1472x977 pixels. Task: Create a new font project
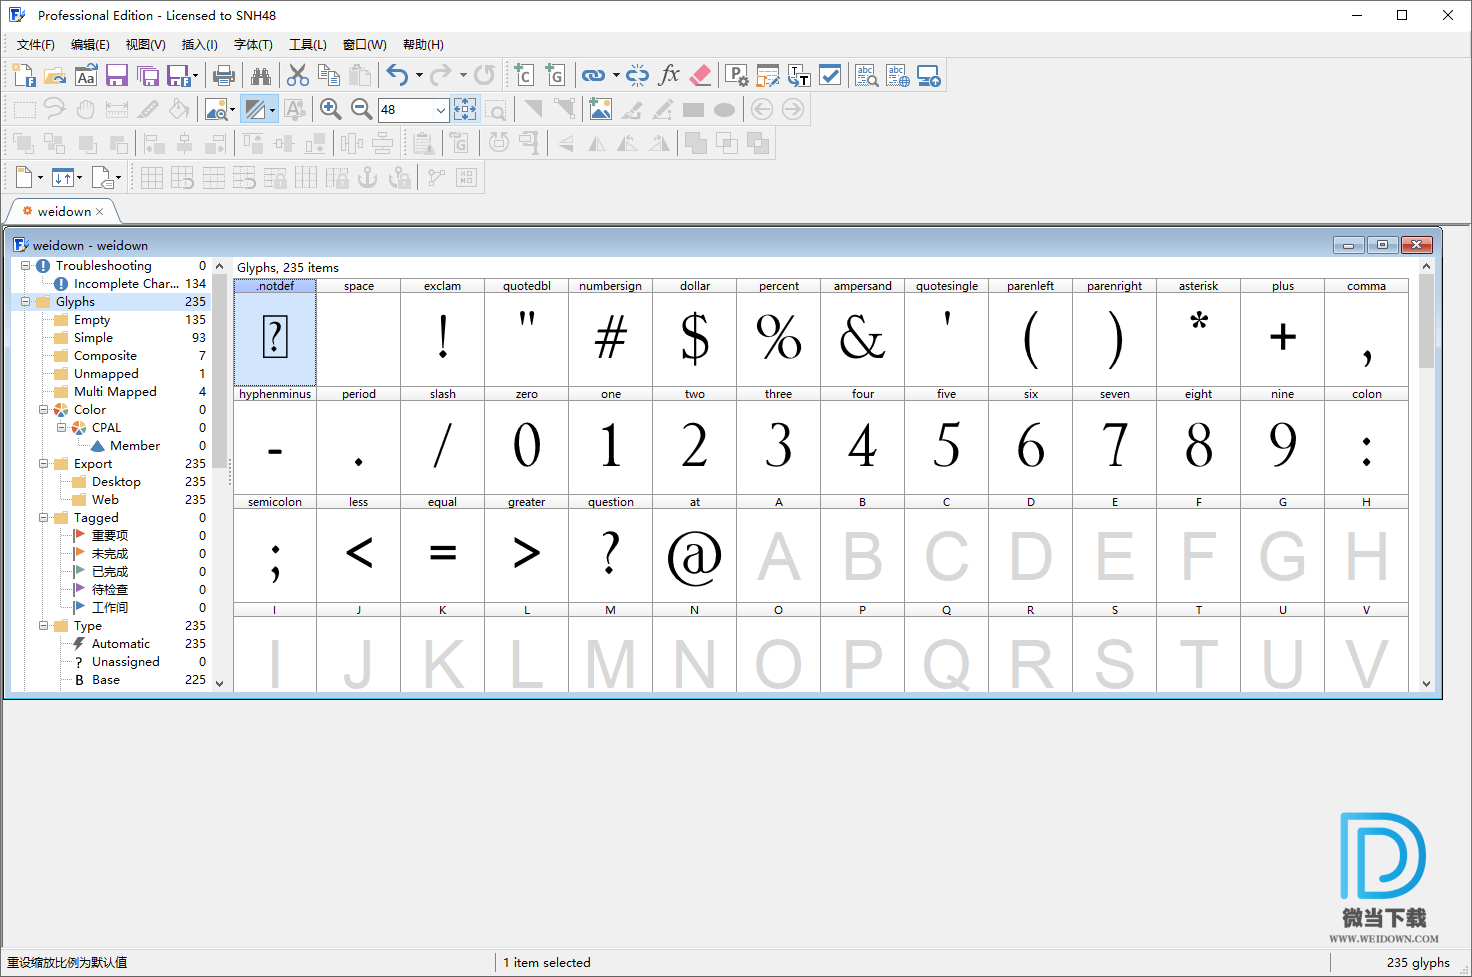(x=24, y=75)
